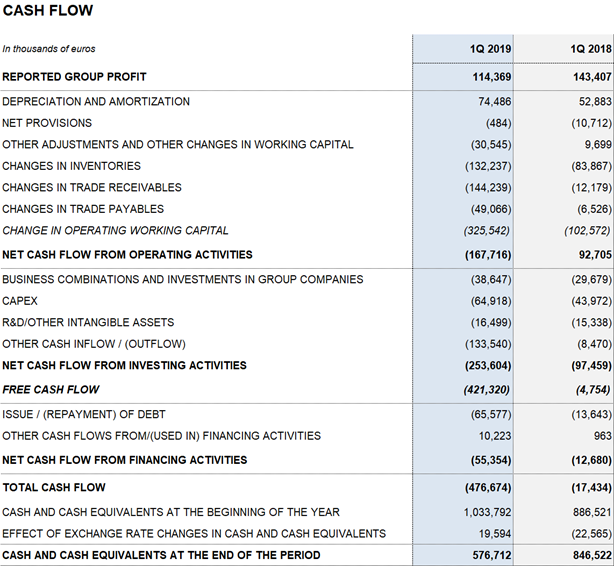Image resolution: width=614 pixels, height=566 pixels.
Task: Click the TOTAL CASH FLOW label
Action: (54, 487)
